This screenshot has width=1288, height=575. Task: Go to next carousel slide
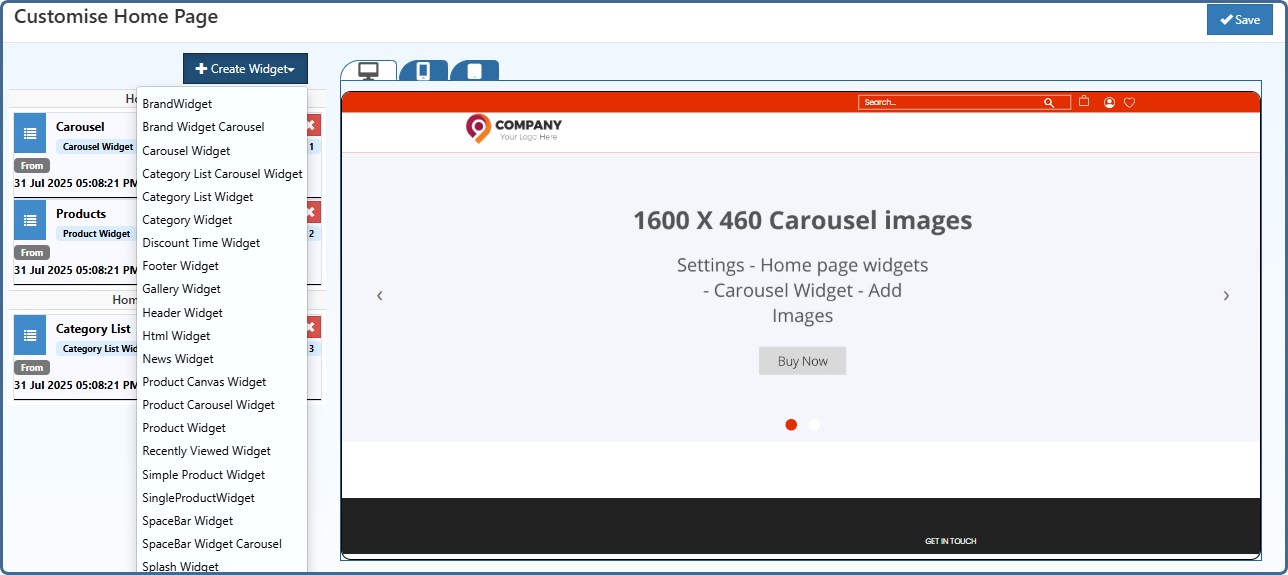coord(1226,295)
